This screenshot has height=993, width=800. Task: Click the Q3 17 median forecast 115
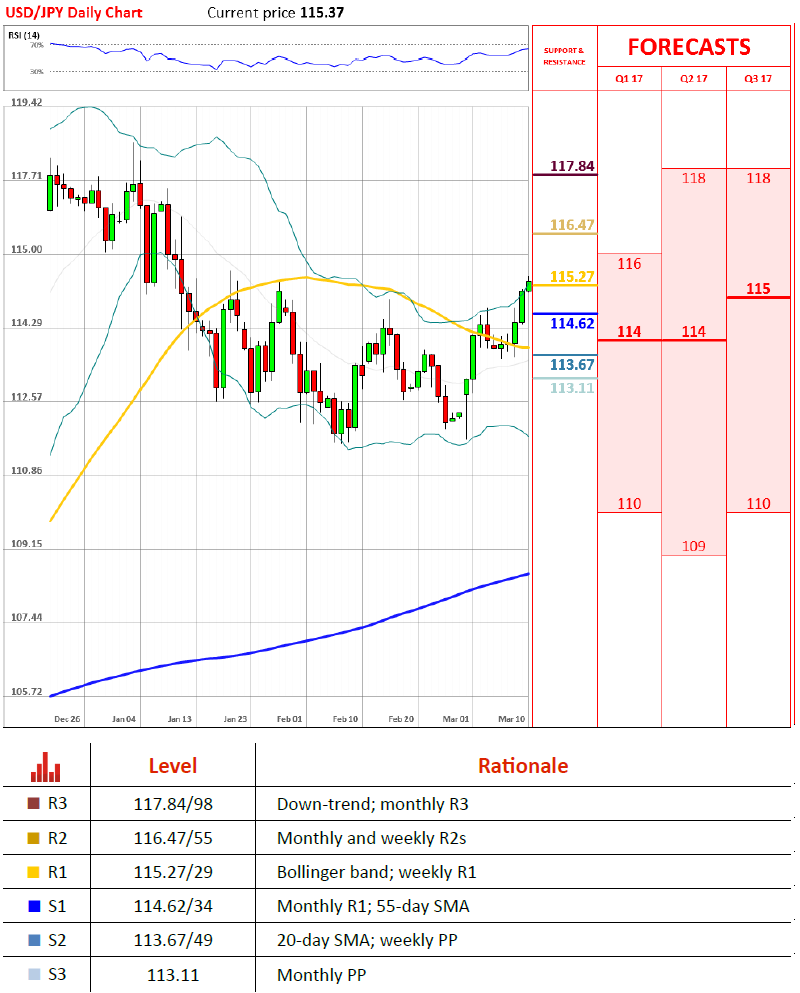[x=758, y=289]
